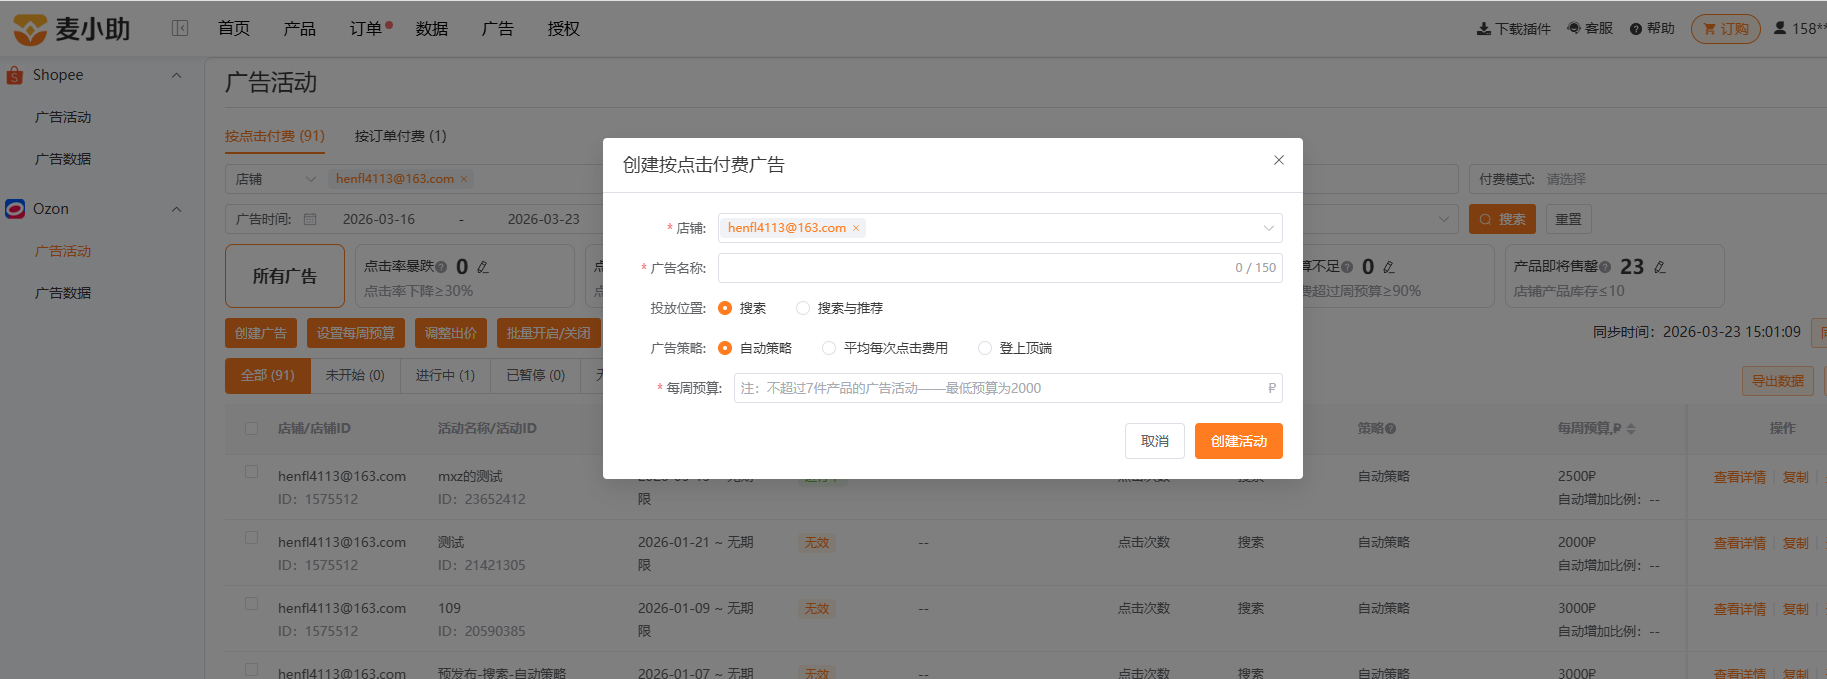Select 已暂停 (0) status tab
1827x679 pixels.
point(536,375)
